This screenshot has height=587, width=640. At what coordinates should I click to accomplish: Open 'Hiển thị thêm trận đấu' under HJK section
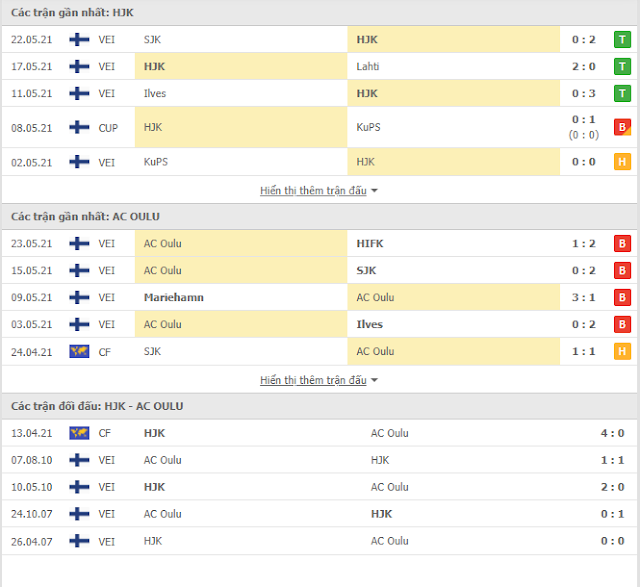[313, 191]
